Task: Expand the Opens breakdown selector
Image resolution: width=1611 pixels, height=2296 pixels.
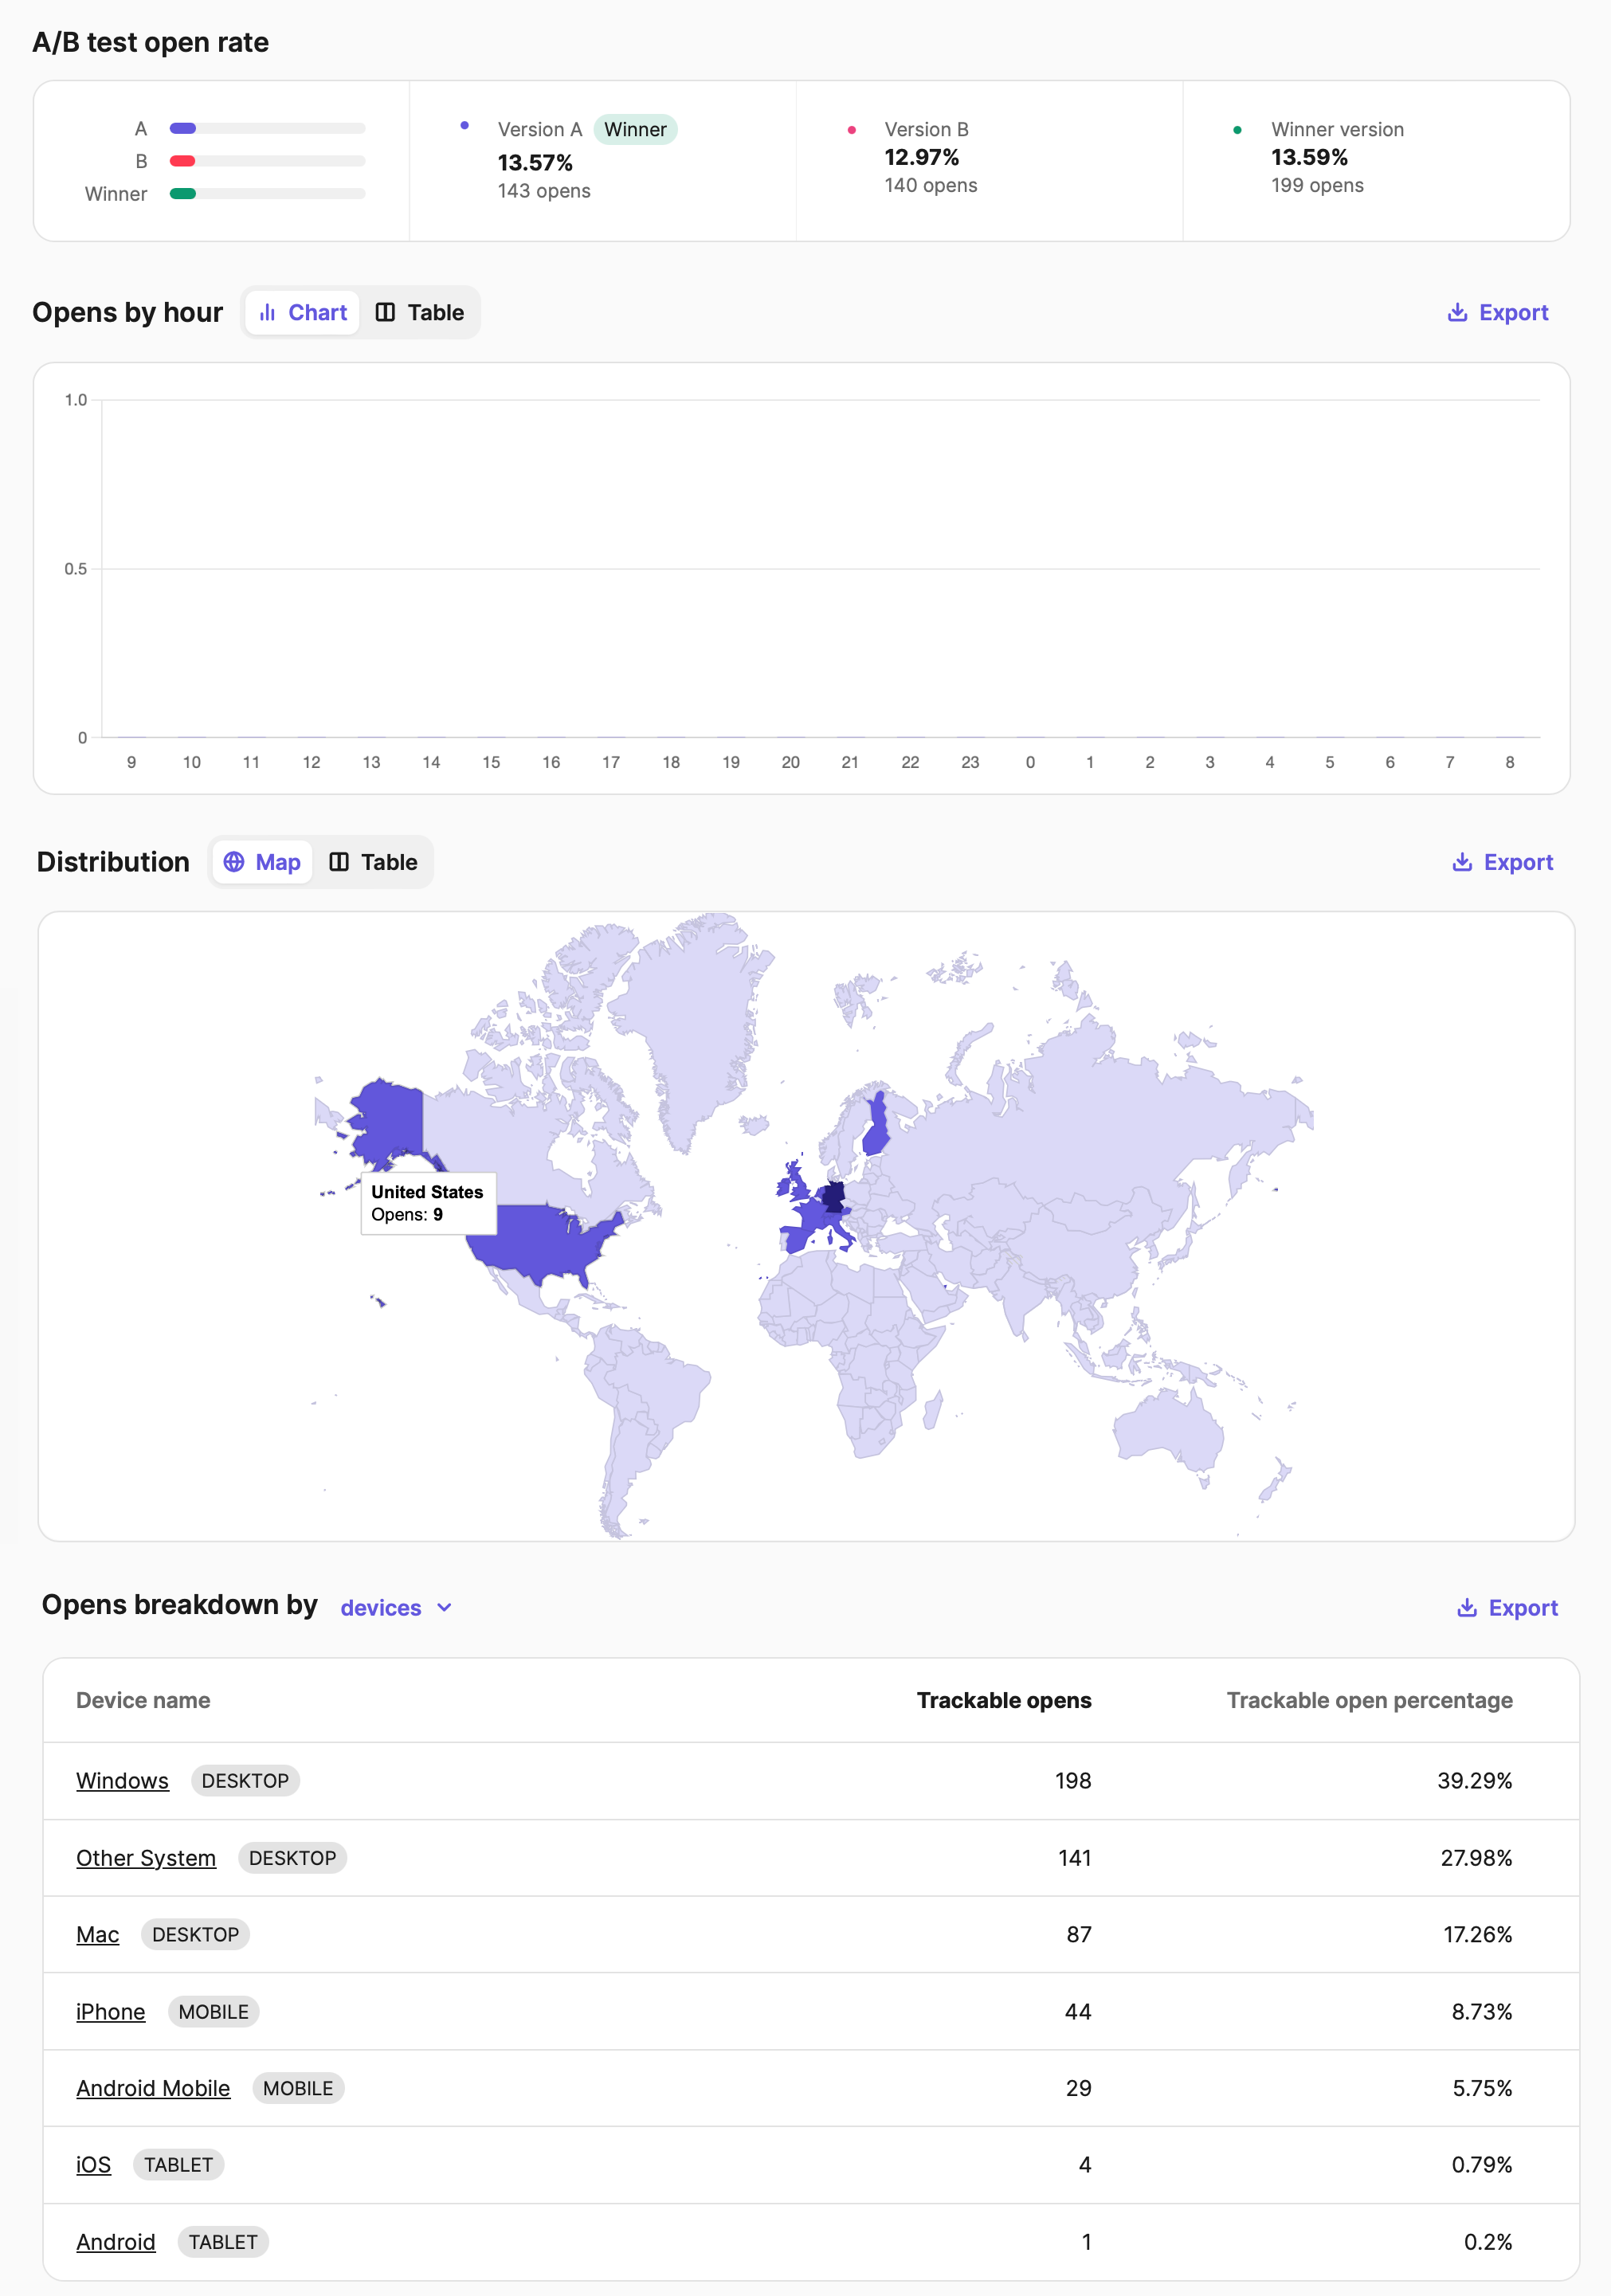Action: click(x=395, y=1607)
